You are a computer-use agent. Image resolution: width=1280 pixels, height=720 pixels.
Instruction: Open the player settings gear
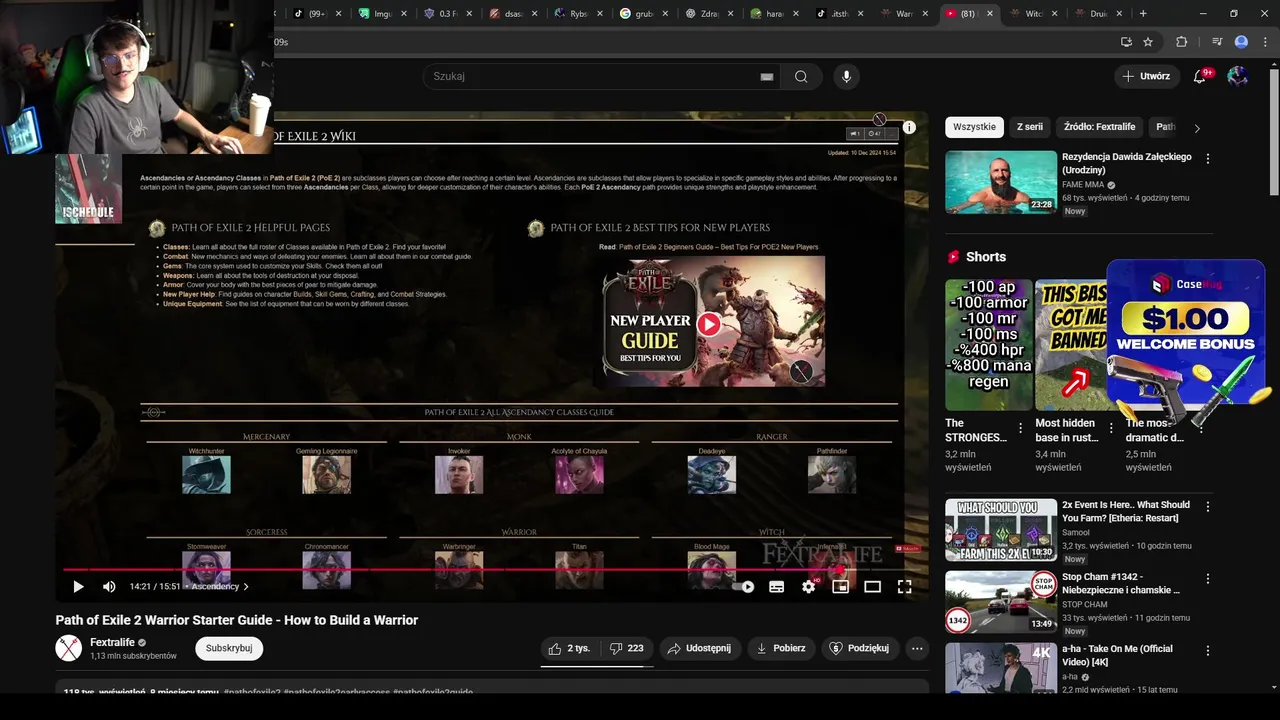tap(808, 587)
